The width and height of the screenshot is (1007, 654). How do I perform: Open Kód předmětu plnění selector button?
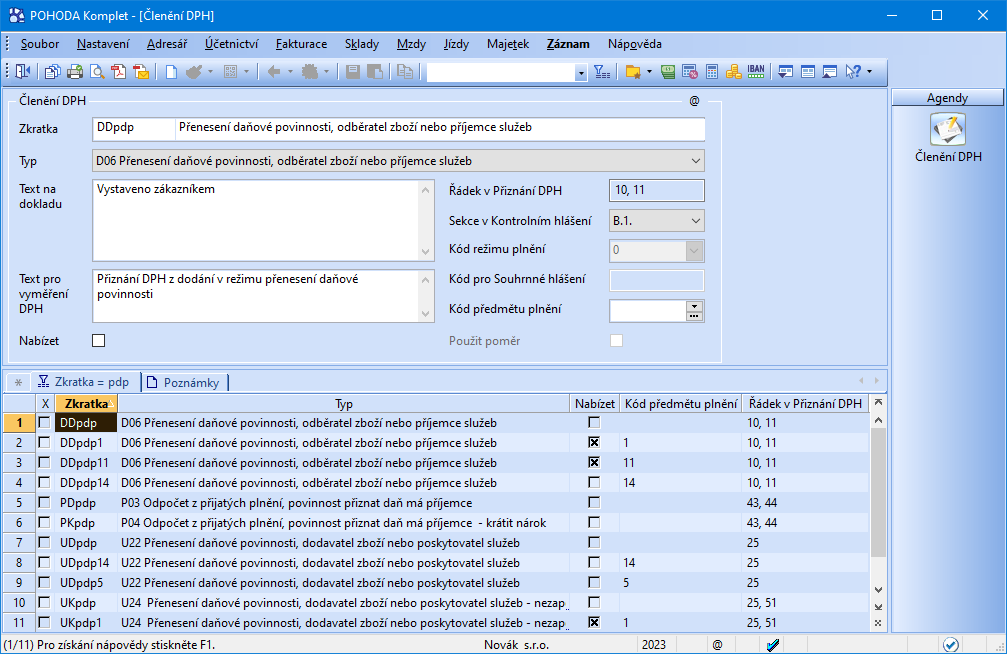694,311
